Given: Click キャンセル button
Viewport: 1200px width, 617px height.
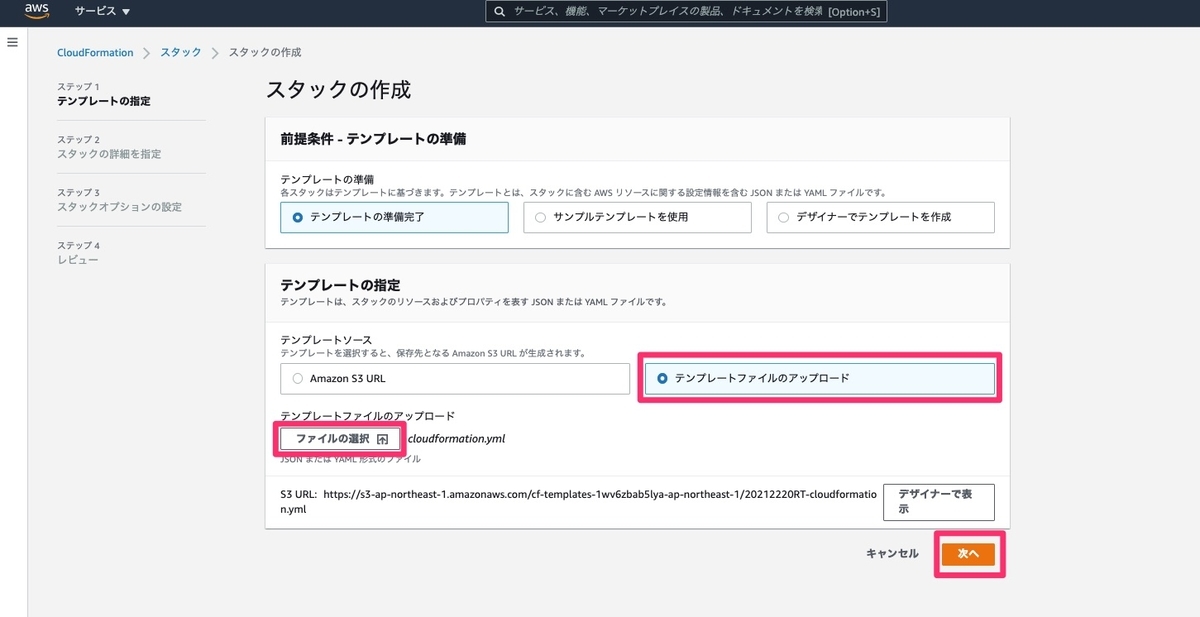Looking at the screenshot, I should [892, 553].
